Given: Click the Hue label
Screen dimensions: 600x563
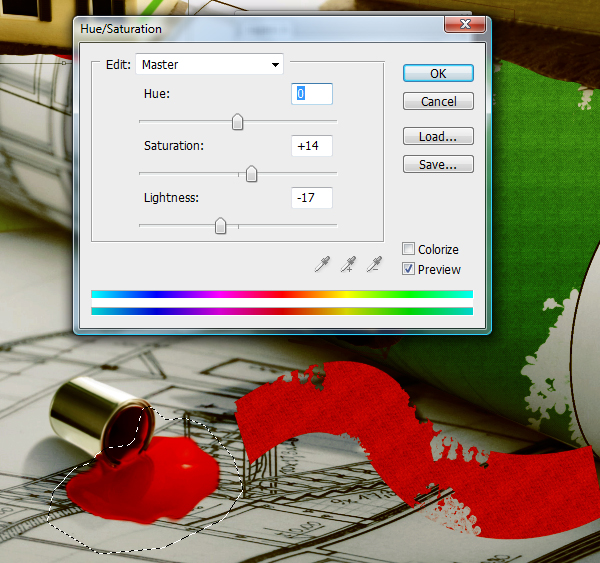Looking at the screenshot, I should coord(157,94).
